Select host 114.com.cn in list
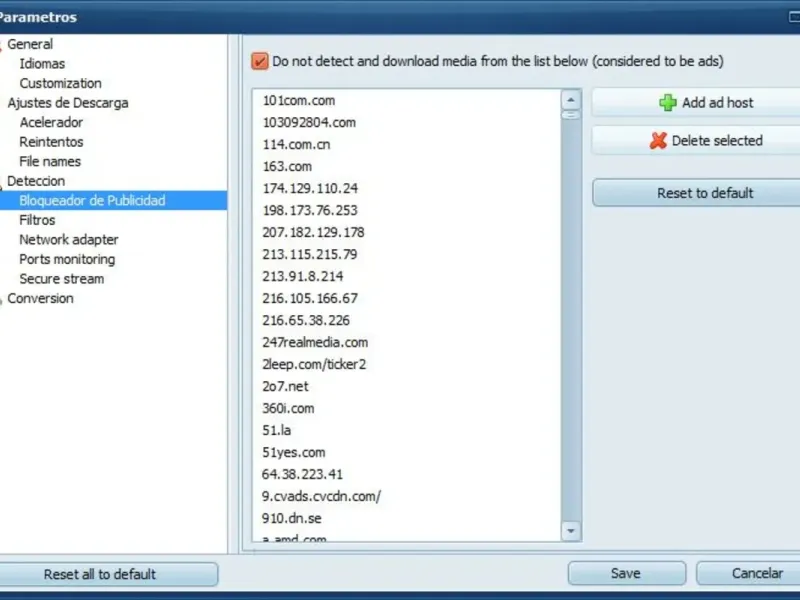Image resolution: width=800 pixels, height=600 pixels. pos(296,144)
